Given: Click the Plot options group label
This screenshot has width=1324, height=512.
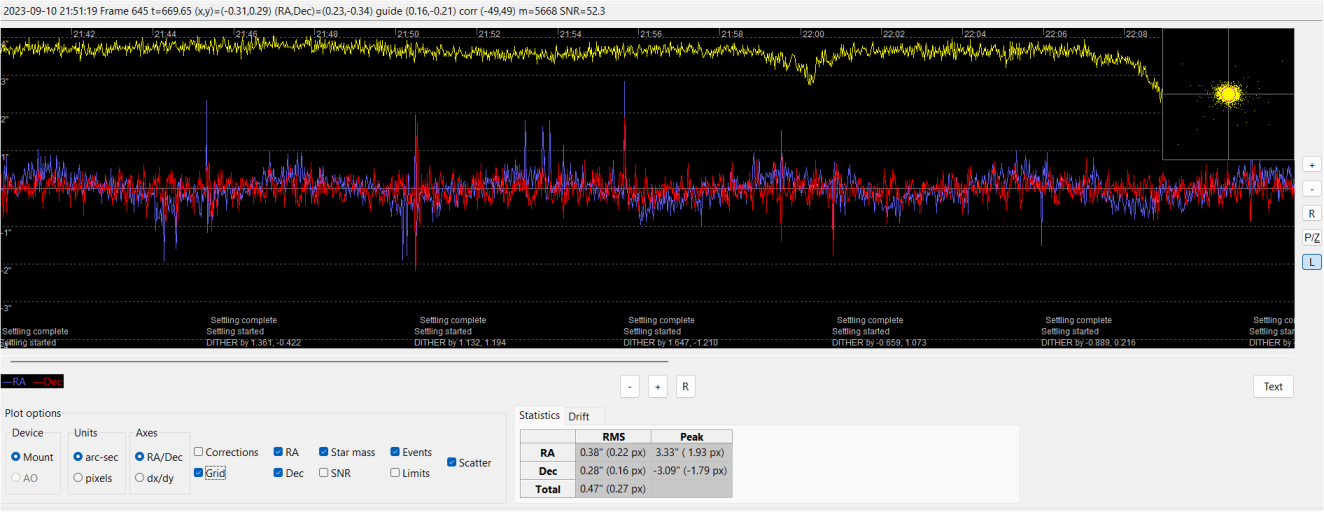Looking at the screenshot, I should [33, 413].
